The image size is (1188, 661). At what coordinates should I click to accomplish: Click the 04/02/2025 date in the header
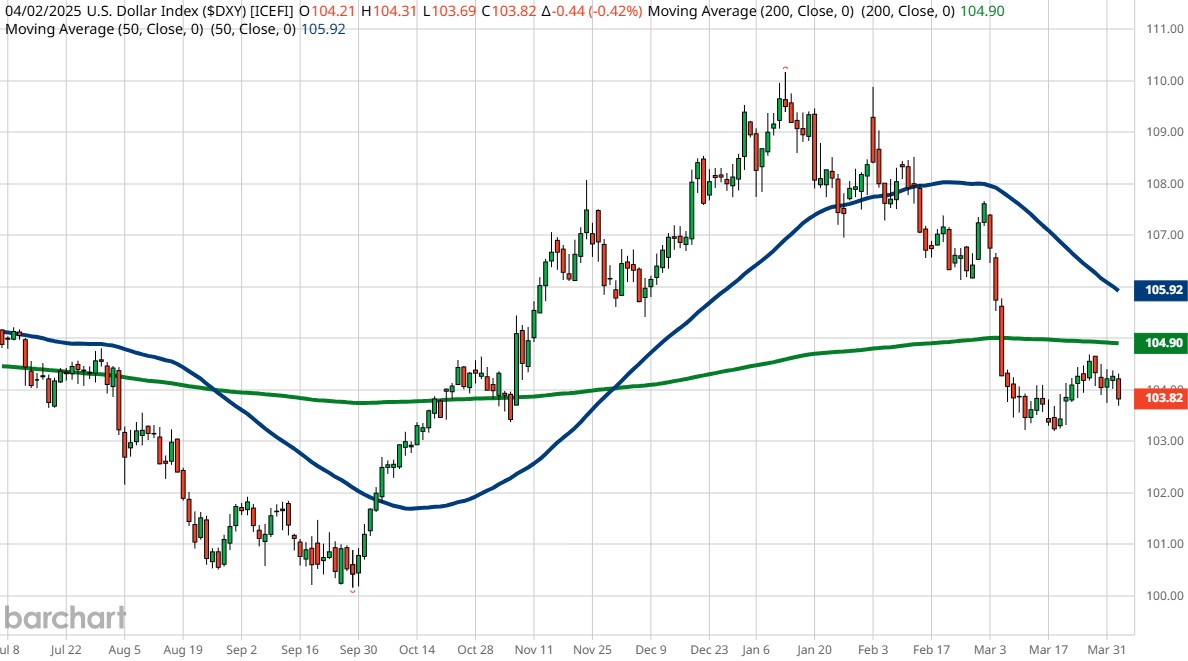42,11
